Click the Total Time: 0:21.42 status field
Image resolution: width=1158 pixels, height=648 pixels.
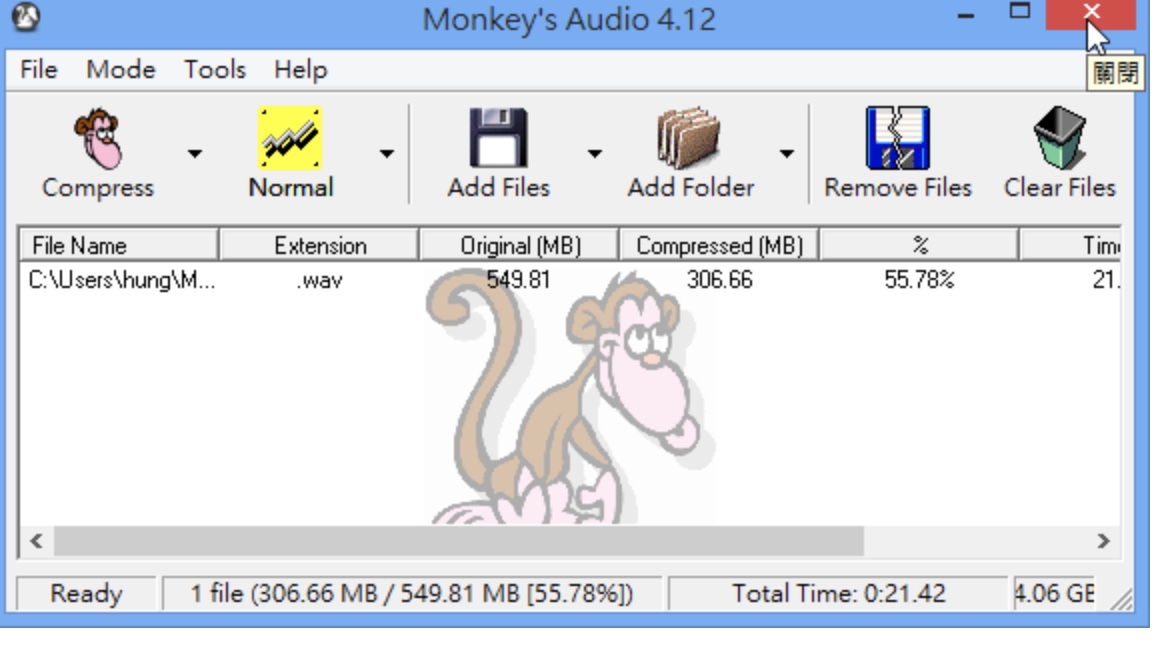click(838, 593)
